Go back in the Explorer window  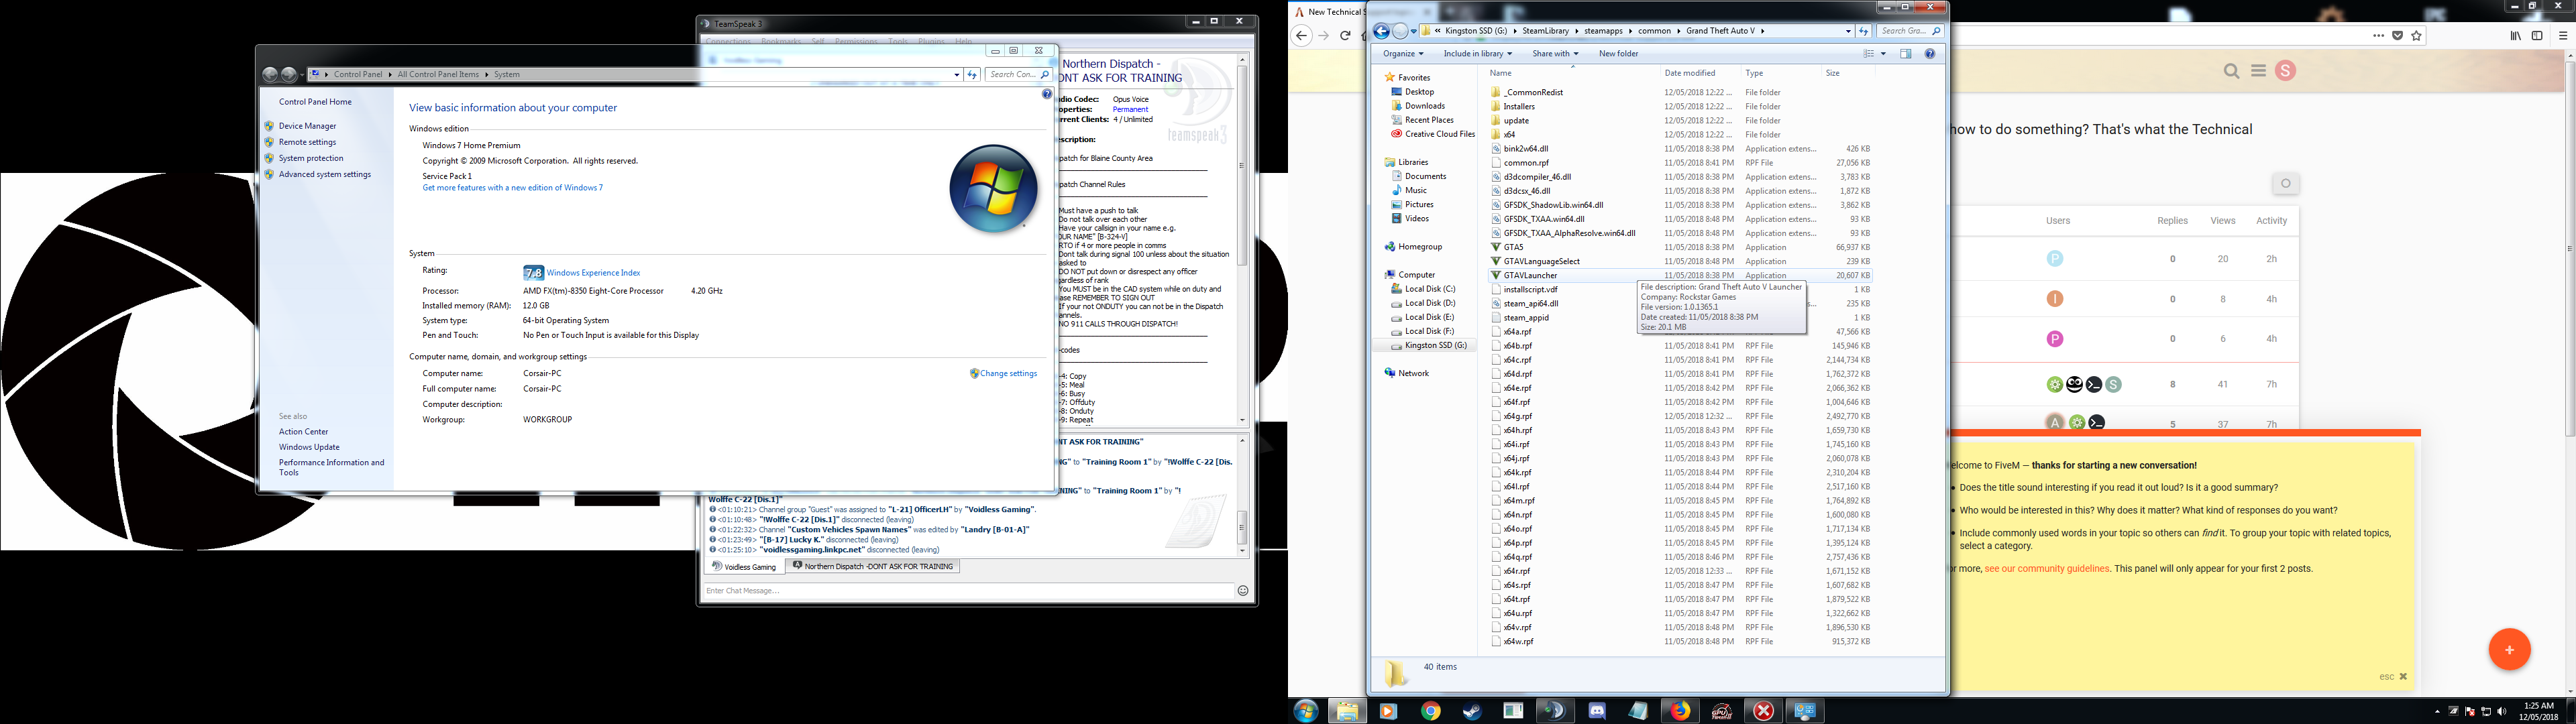[x=1381, y=31]
